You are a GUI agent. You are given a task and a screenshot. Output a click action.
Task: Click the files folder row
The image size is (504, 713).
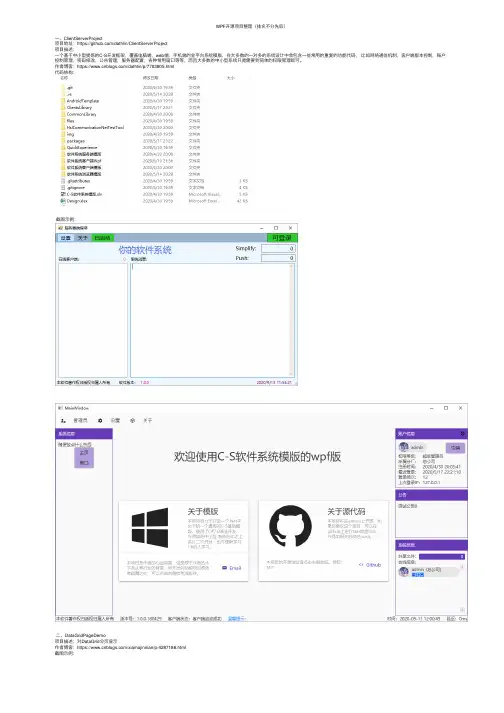click(155, 121)
